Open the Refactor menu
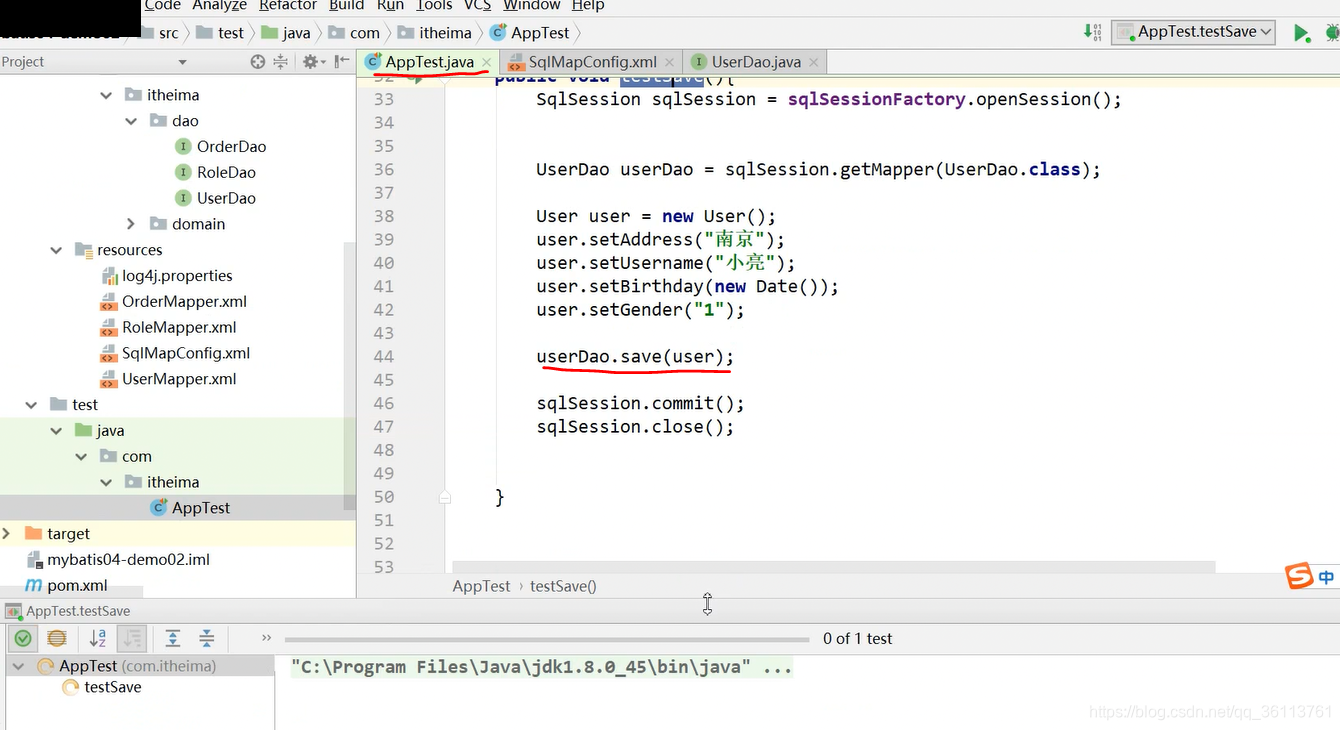This screenshot has width=1340, height=730. tap(288, 5)
